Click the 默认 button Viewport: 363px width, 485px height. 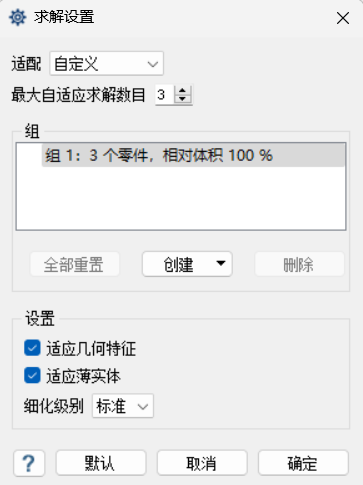[101, 463]
